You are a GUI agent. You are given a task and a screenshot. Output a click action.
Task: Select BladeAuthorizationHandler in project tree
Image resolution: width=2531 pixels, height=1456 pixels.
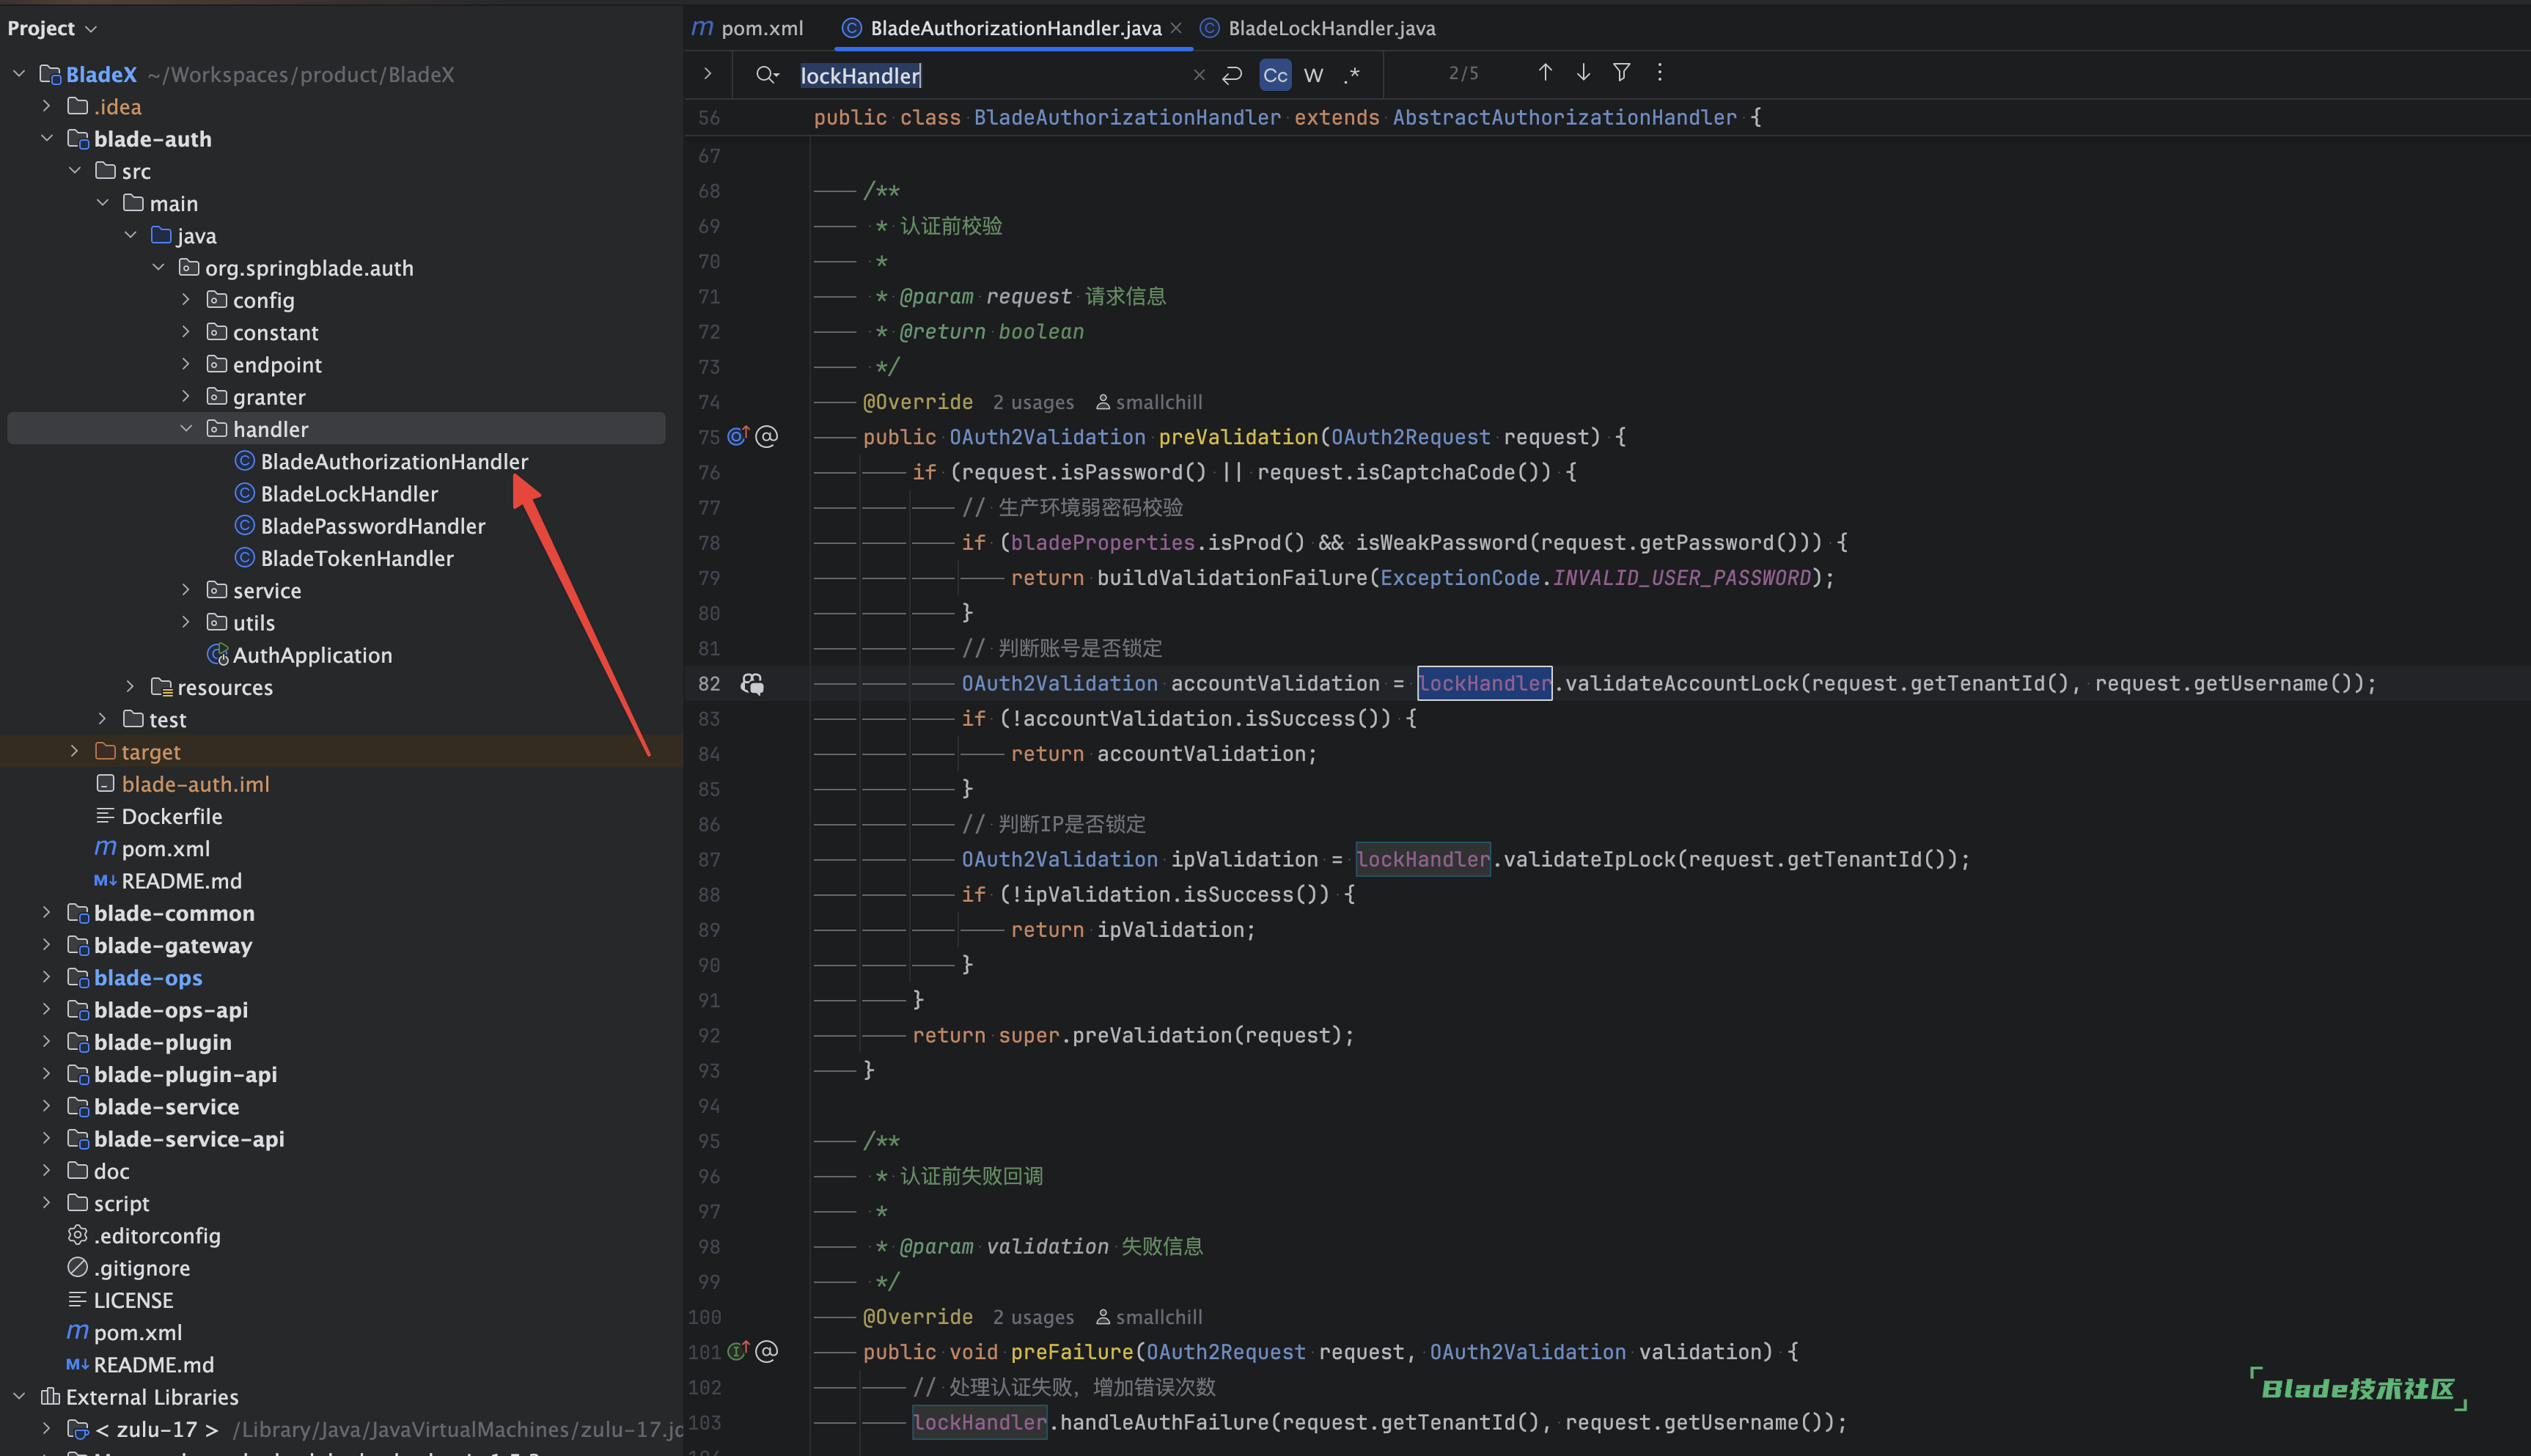[x=394, y=461]
